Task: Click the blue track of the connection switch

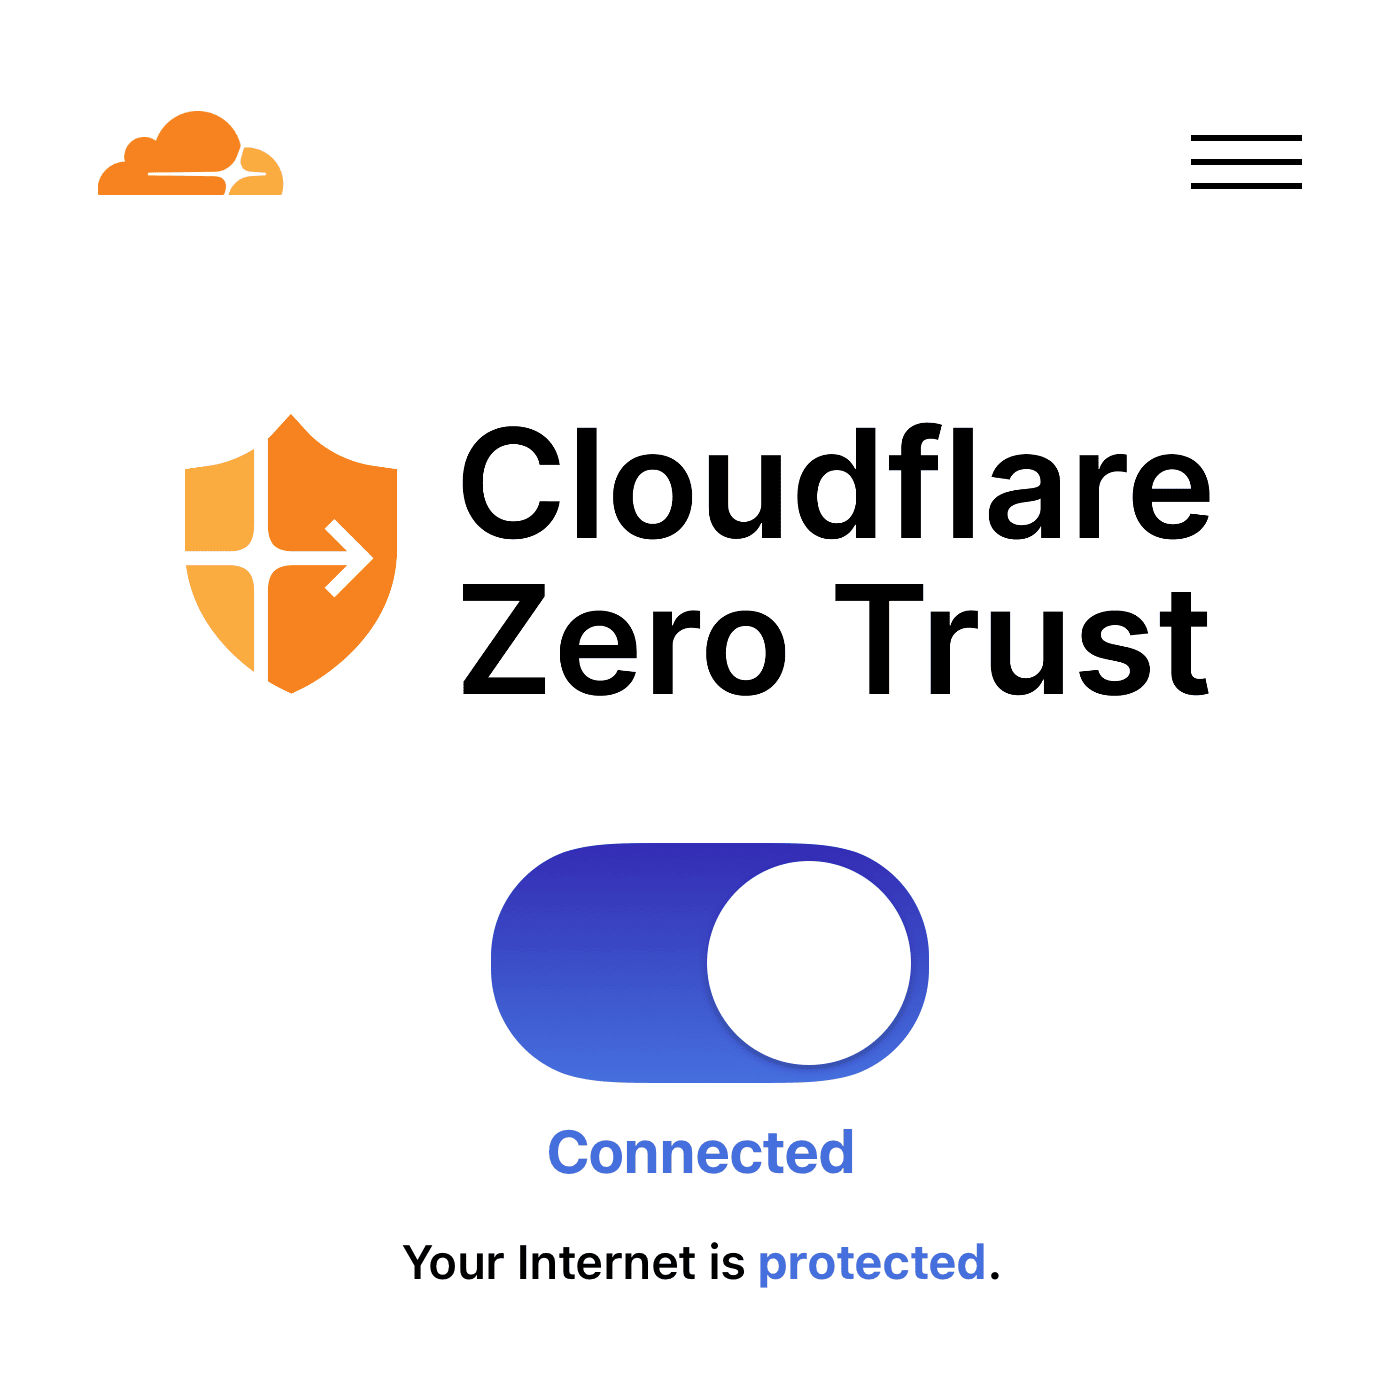Action: pos(598,963)
